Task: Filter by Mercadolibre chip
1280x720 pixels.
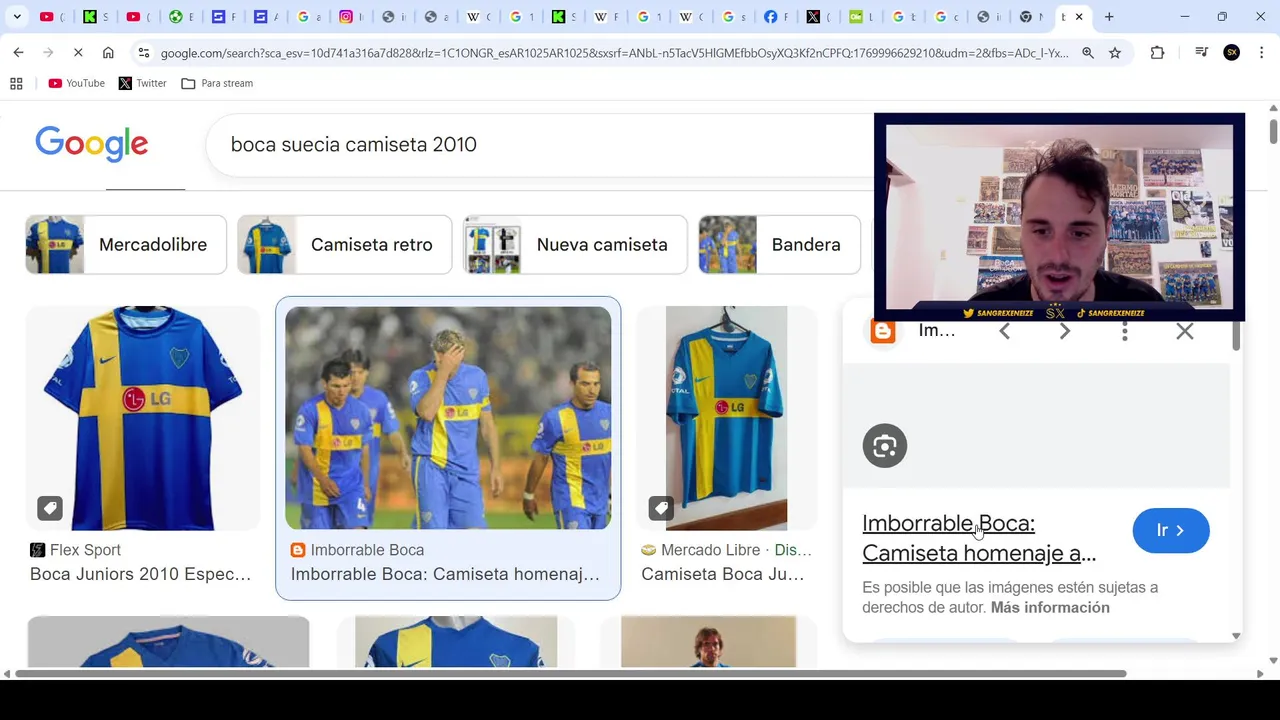Action: [x=126, y=244]
